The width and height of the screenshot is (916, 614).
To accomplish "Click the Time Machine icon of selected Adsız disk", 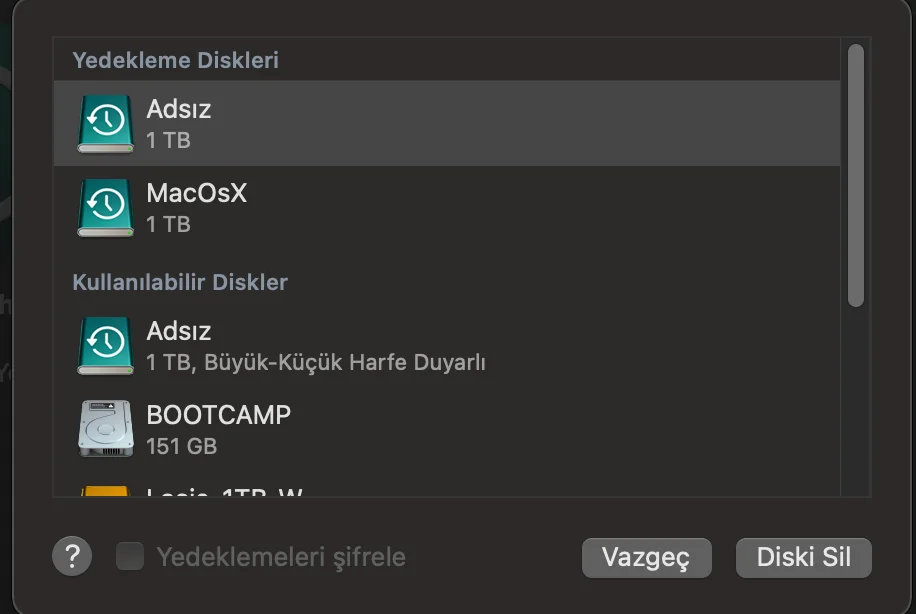I will pos(106,124).
